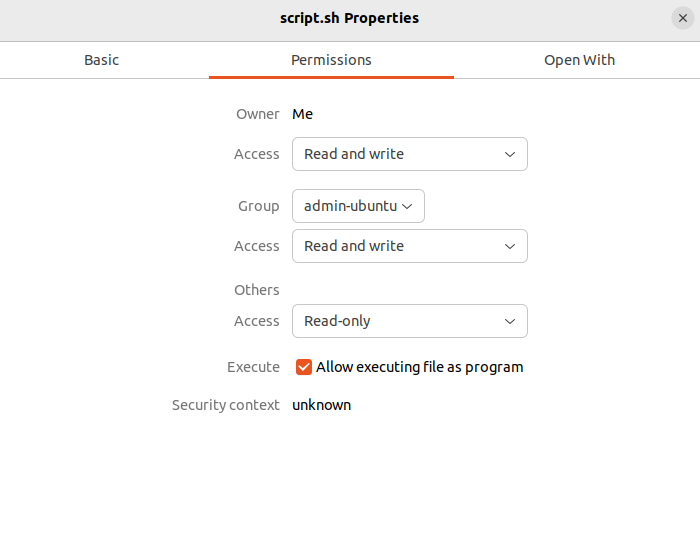This screenshot has width=700, height=543.
Task: Untick the Execute checkbox
Action: (304, 367)
